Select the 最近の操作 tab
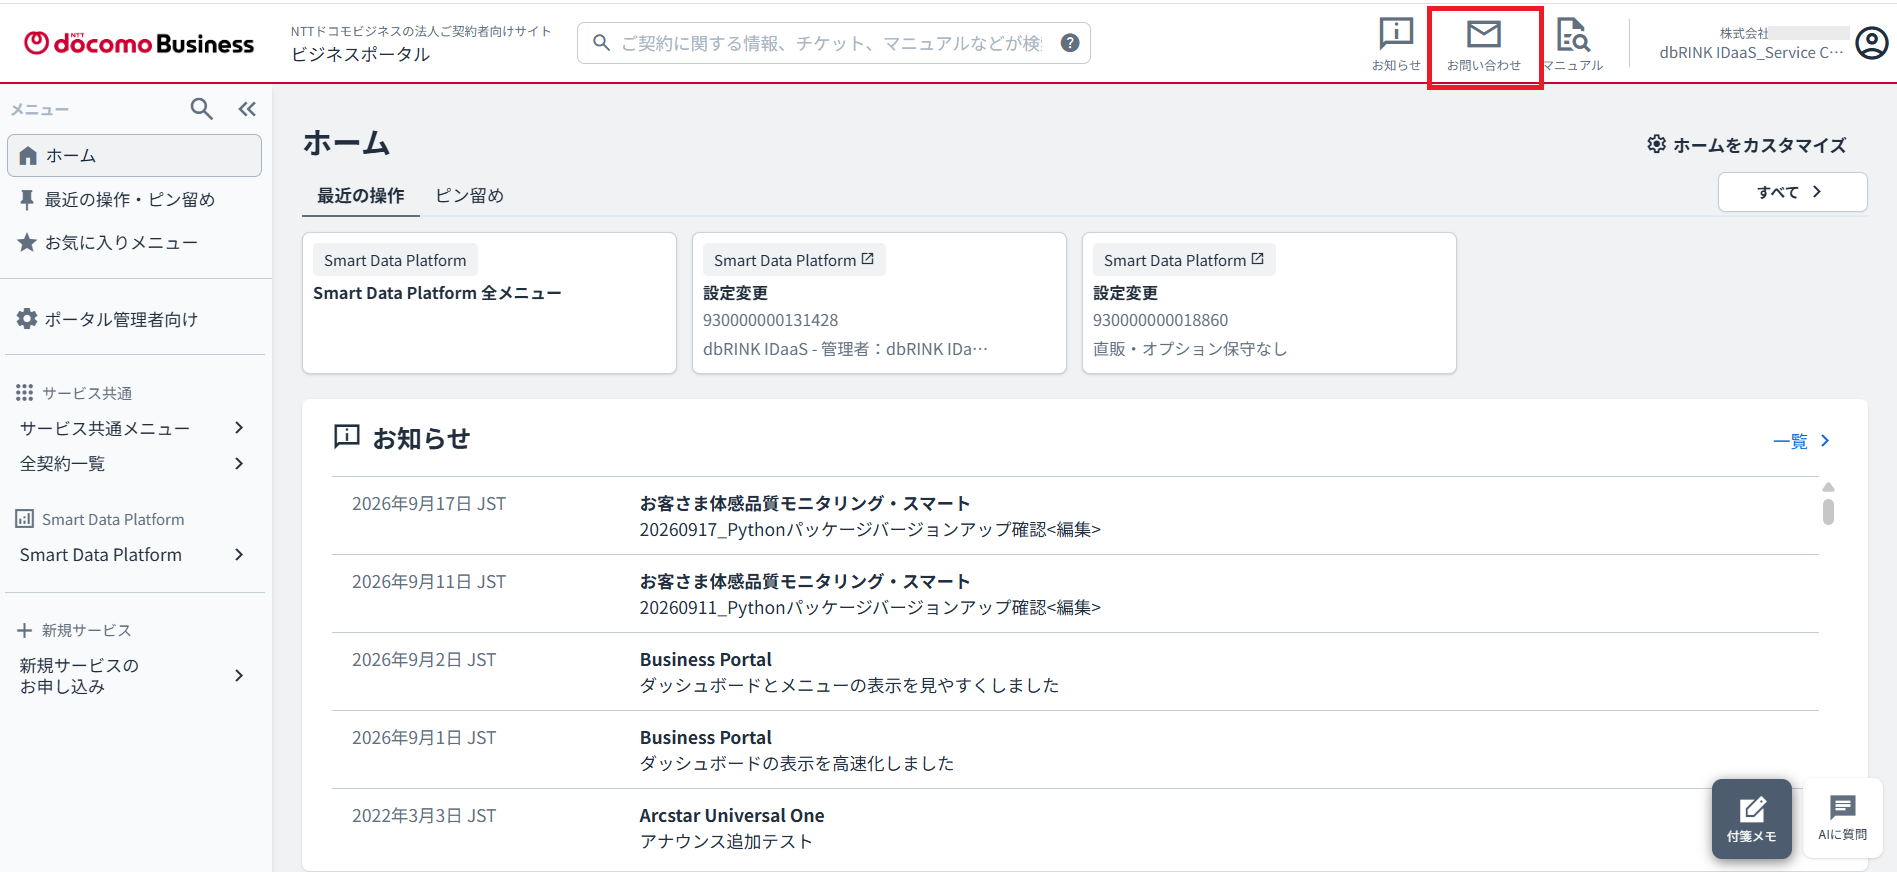Viewport: 1897px width, 872px height. (x=361, y=196)
